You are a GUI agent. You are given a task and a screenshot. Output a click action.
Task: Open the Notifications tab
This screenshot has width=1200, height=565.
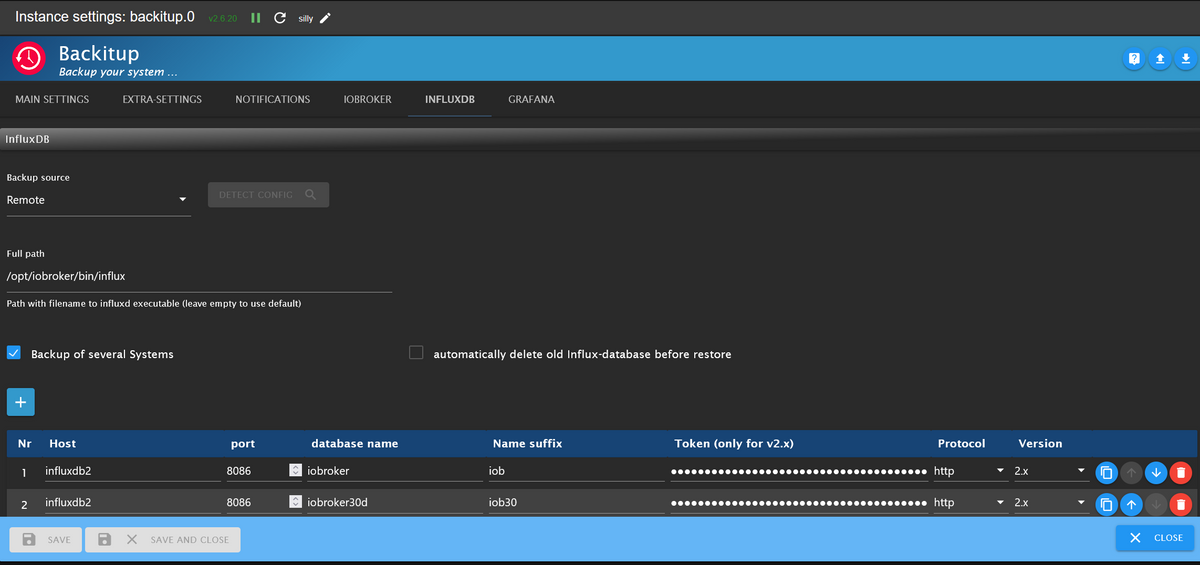tap(273, 100)
